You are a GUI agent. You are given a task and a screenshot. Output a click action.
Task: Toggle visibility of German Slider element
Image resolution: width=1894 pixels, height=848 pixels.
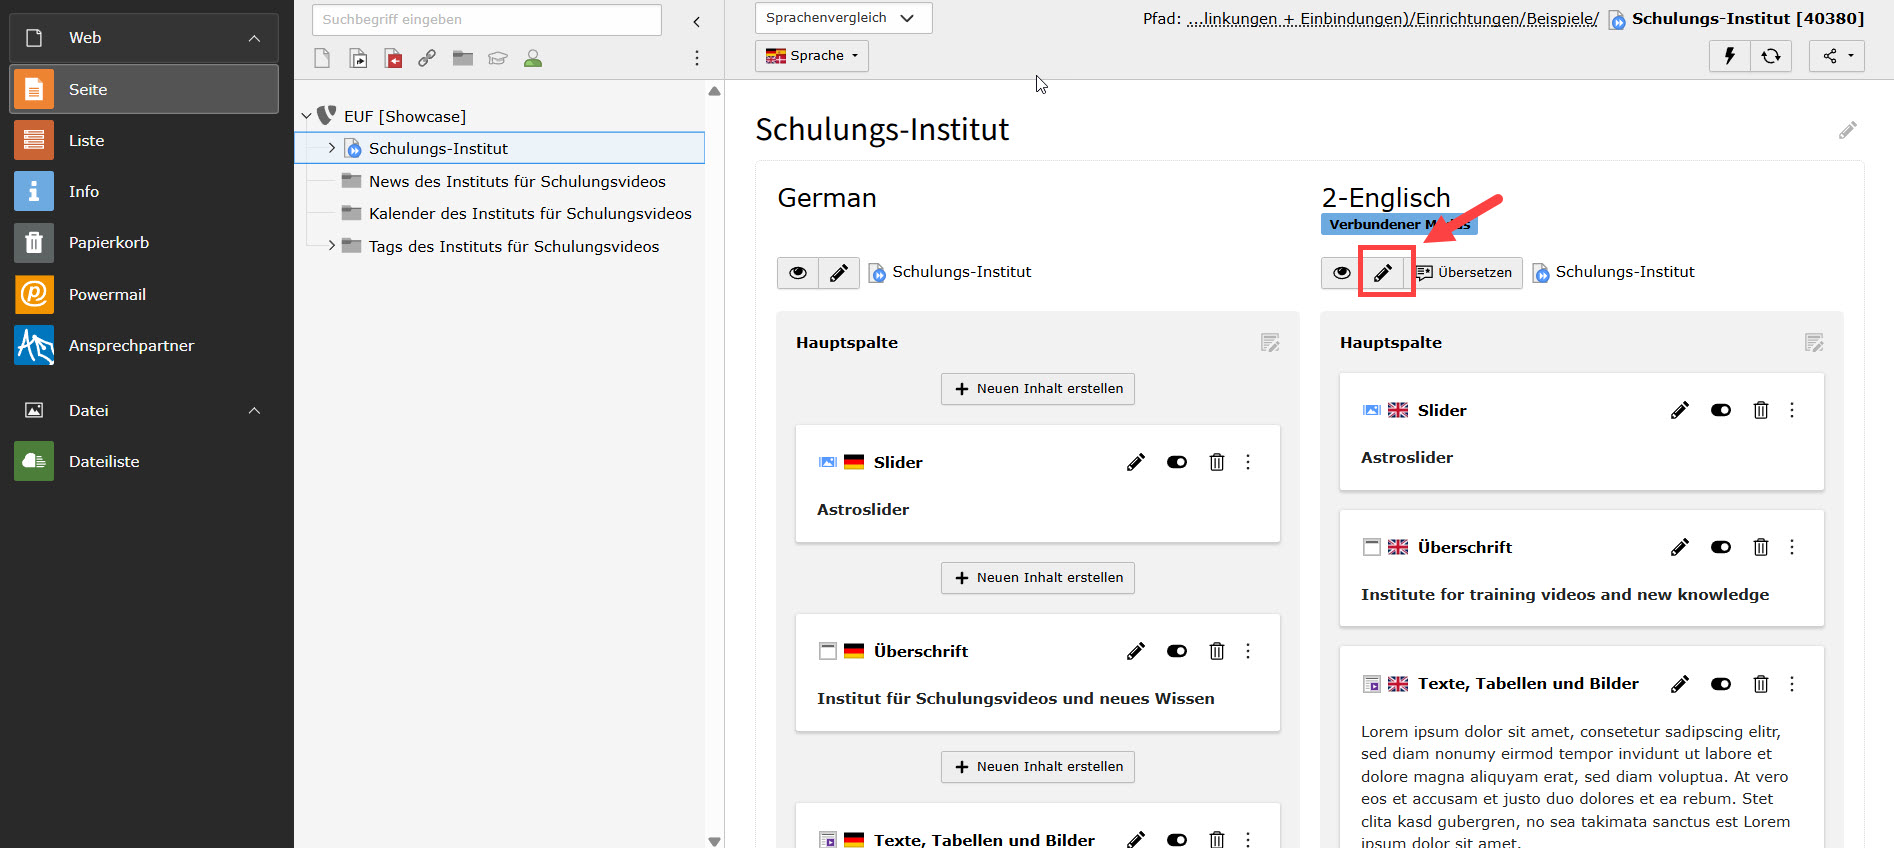(x=1176, y=462)
